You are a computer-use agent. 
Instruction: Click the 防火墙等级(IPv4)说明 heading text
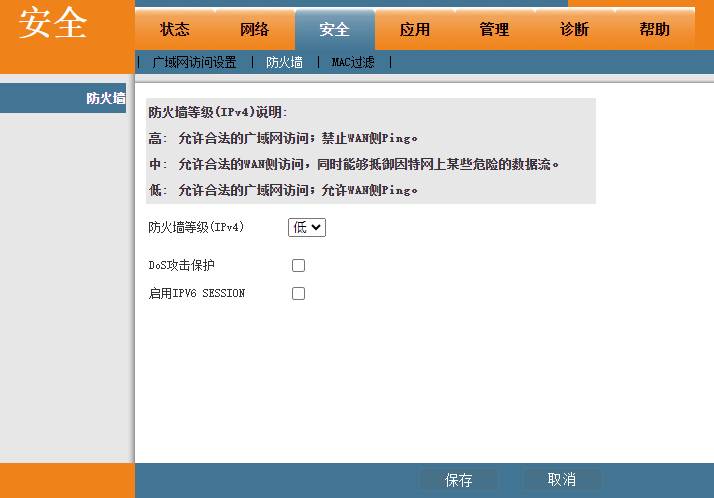(x=218, y=112)
